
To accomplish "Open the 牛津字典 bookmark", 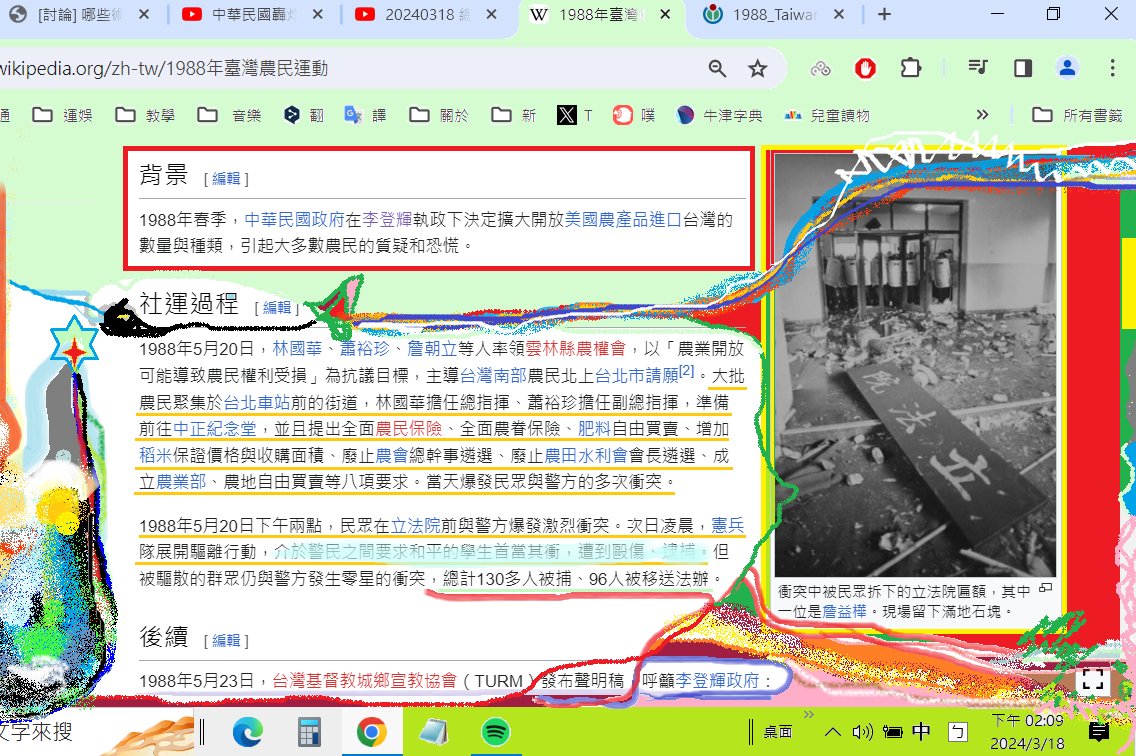I will tap(719, 115).
